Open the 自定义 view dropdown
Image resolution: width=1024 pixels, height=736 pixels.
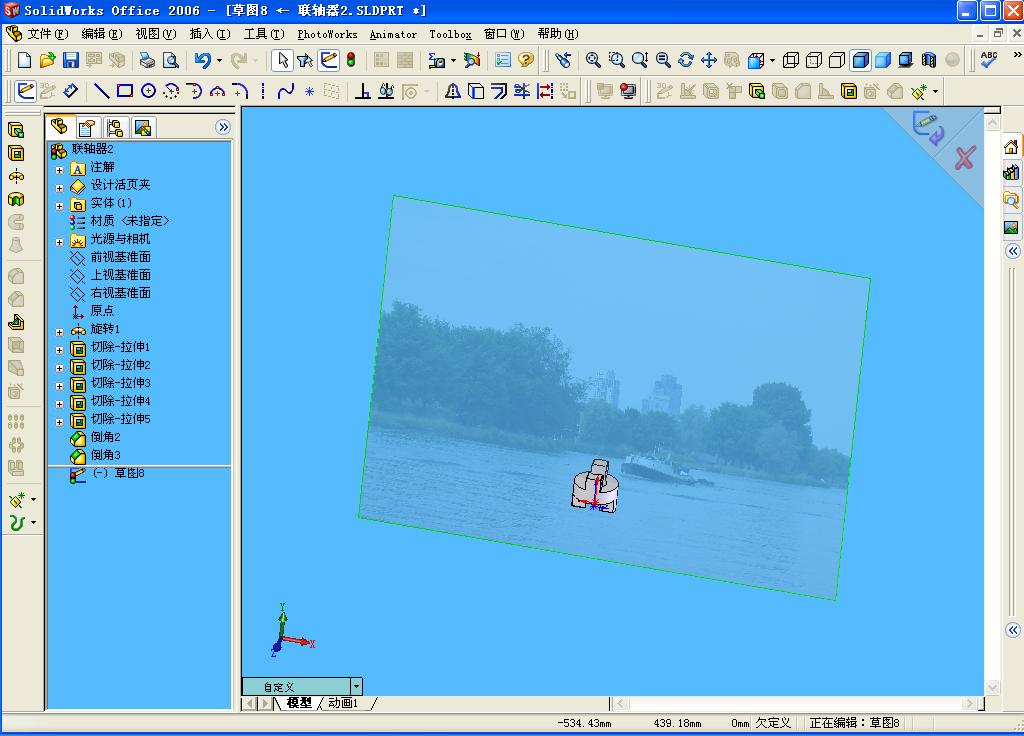(x=357, y=686)
